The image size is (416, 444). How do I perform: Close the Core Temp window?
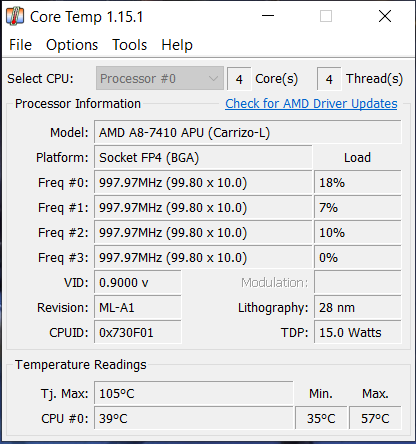(385, 16)
